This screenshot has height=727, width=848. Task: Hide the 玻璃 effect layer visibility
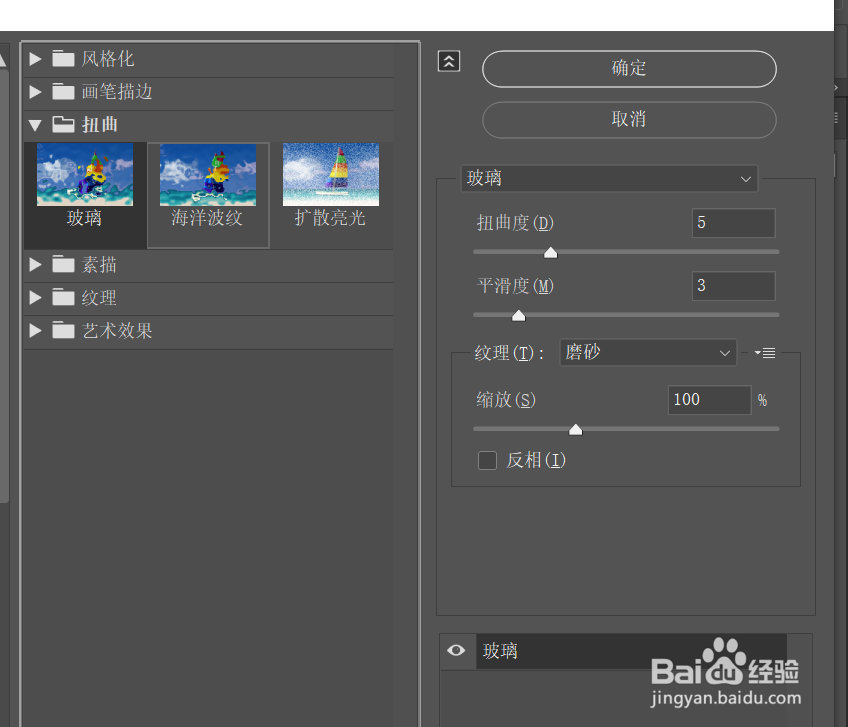point(456,651)
